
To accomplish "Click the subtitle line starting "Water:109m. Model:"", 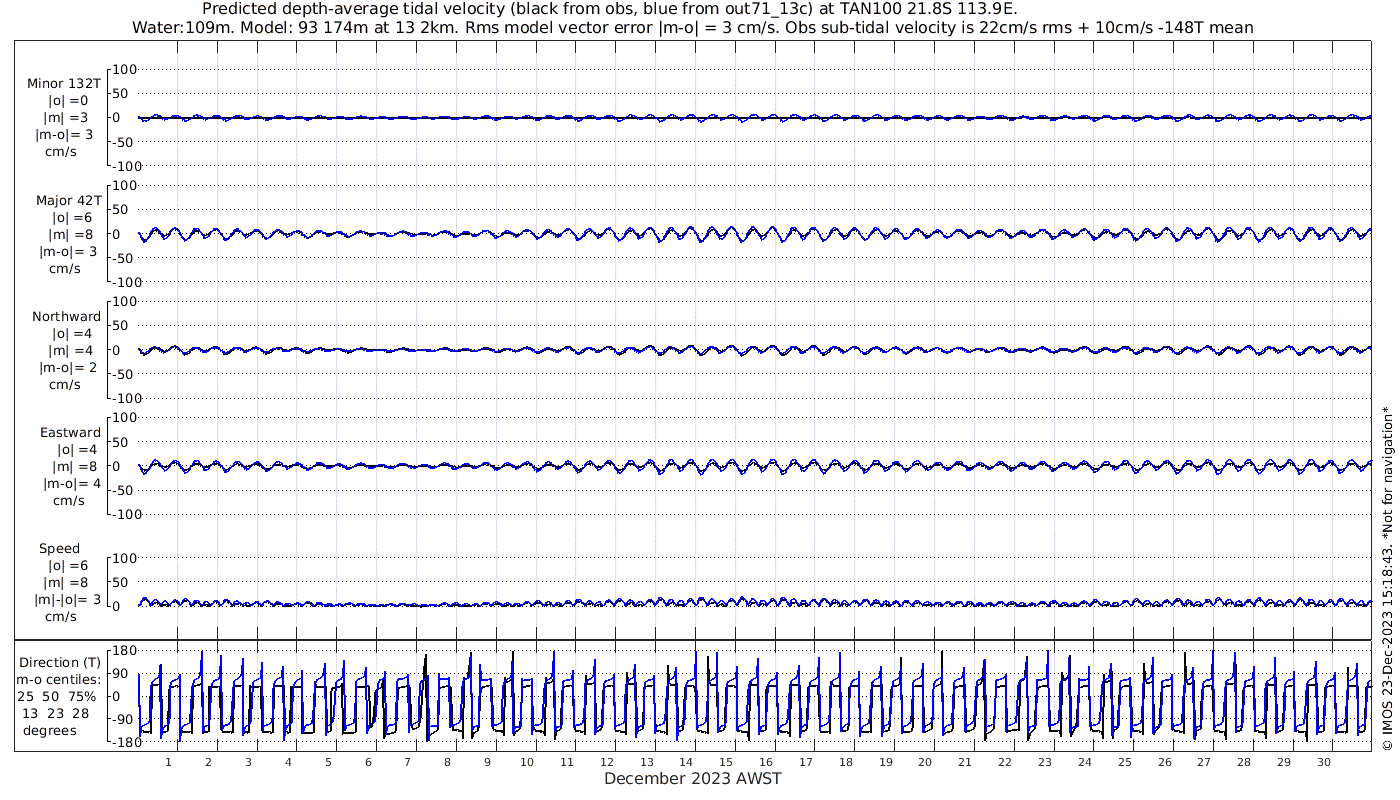I will [x=692, y=28].
